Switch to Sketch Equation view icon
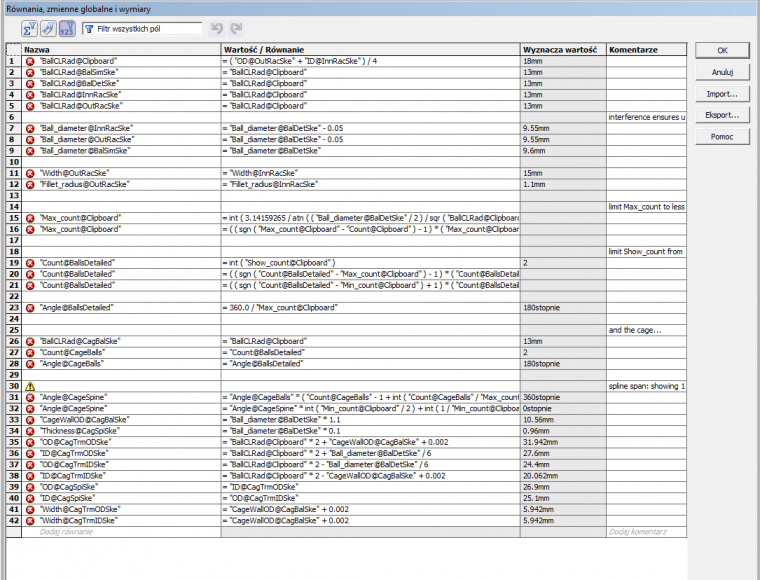Image resolution: width=760 pixels, height=580 pixels. 48,29
